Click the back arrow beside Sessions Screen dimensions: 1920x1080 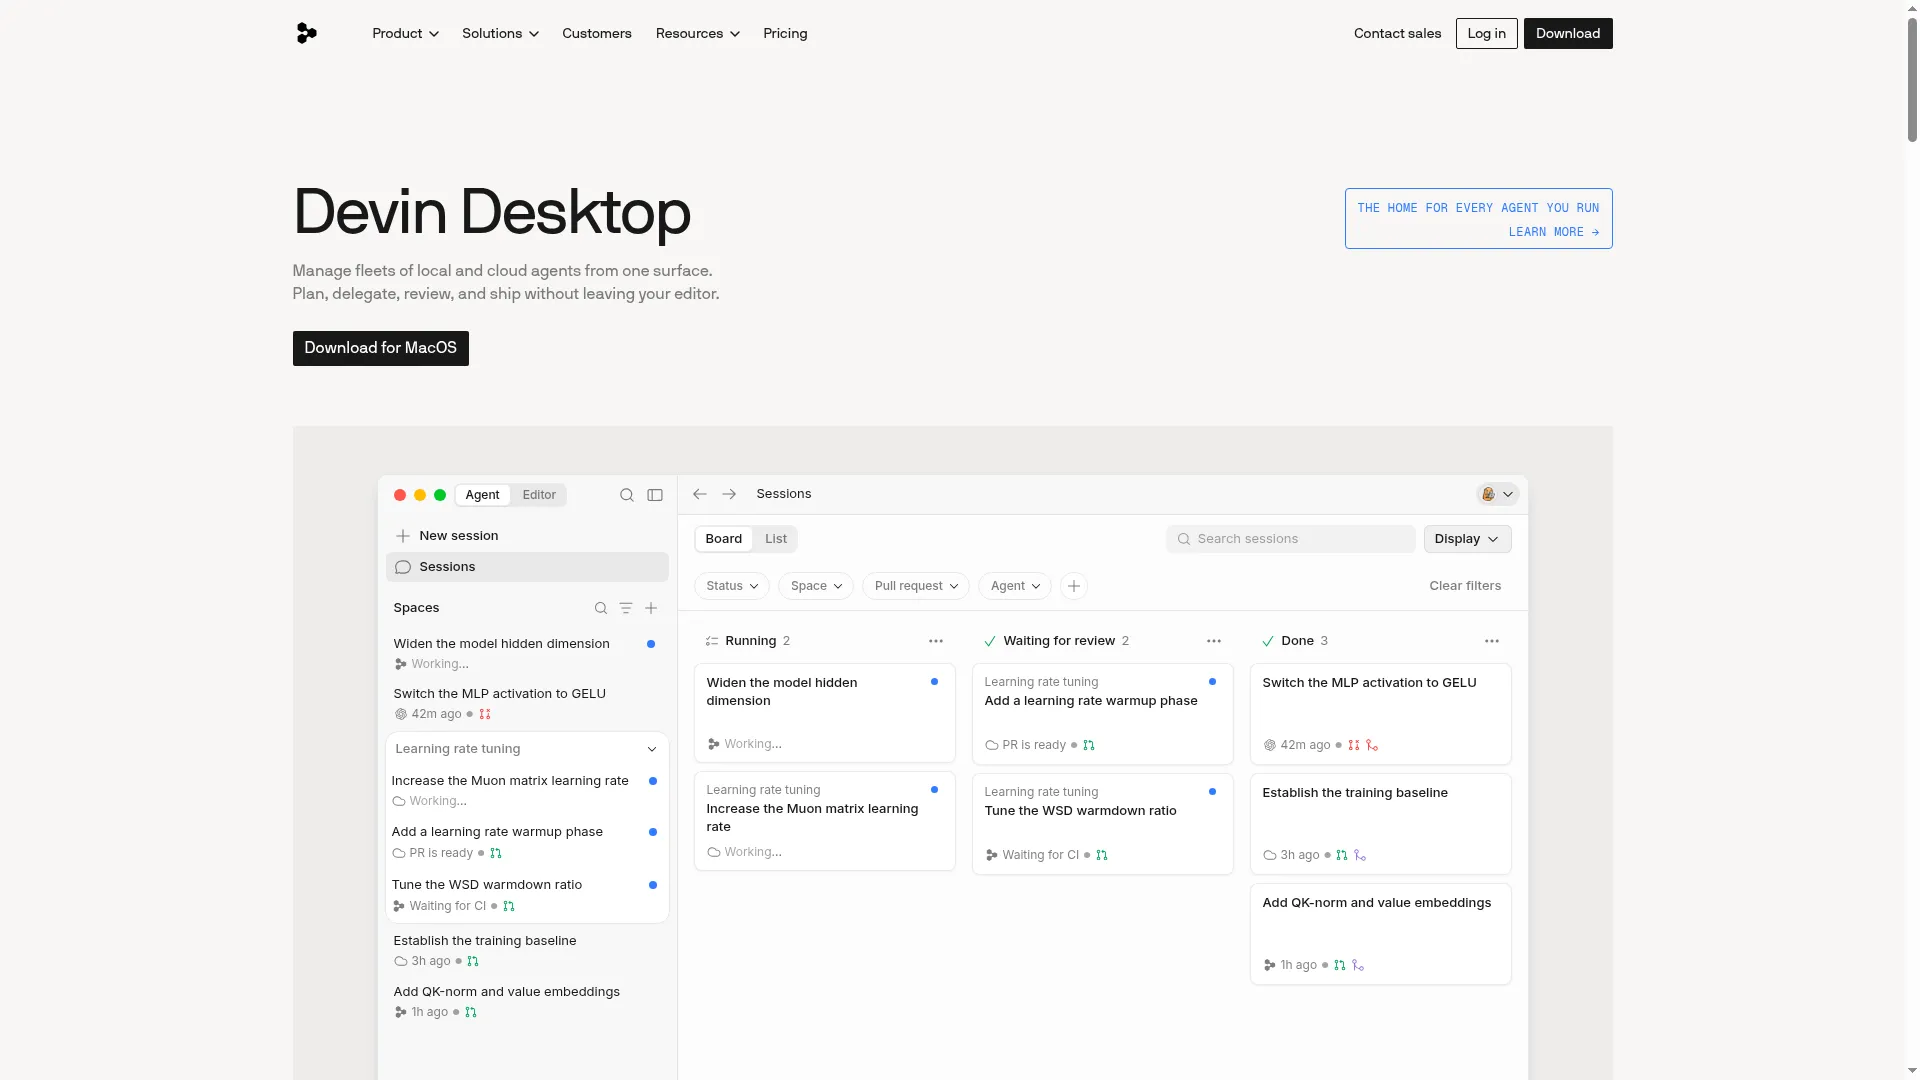[x=700, y=494]
